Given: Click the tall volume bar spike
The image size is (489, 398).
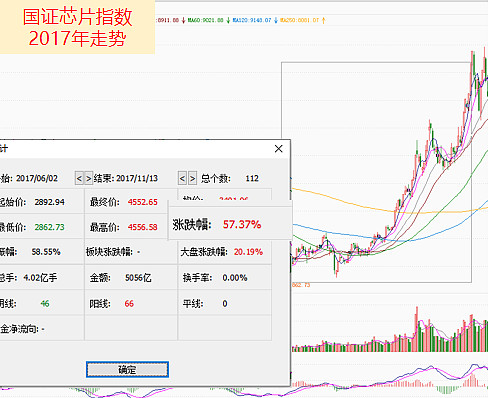Looking at the screenshot, I should click(416, 329).
